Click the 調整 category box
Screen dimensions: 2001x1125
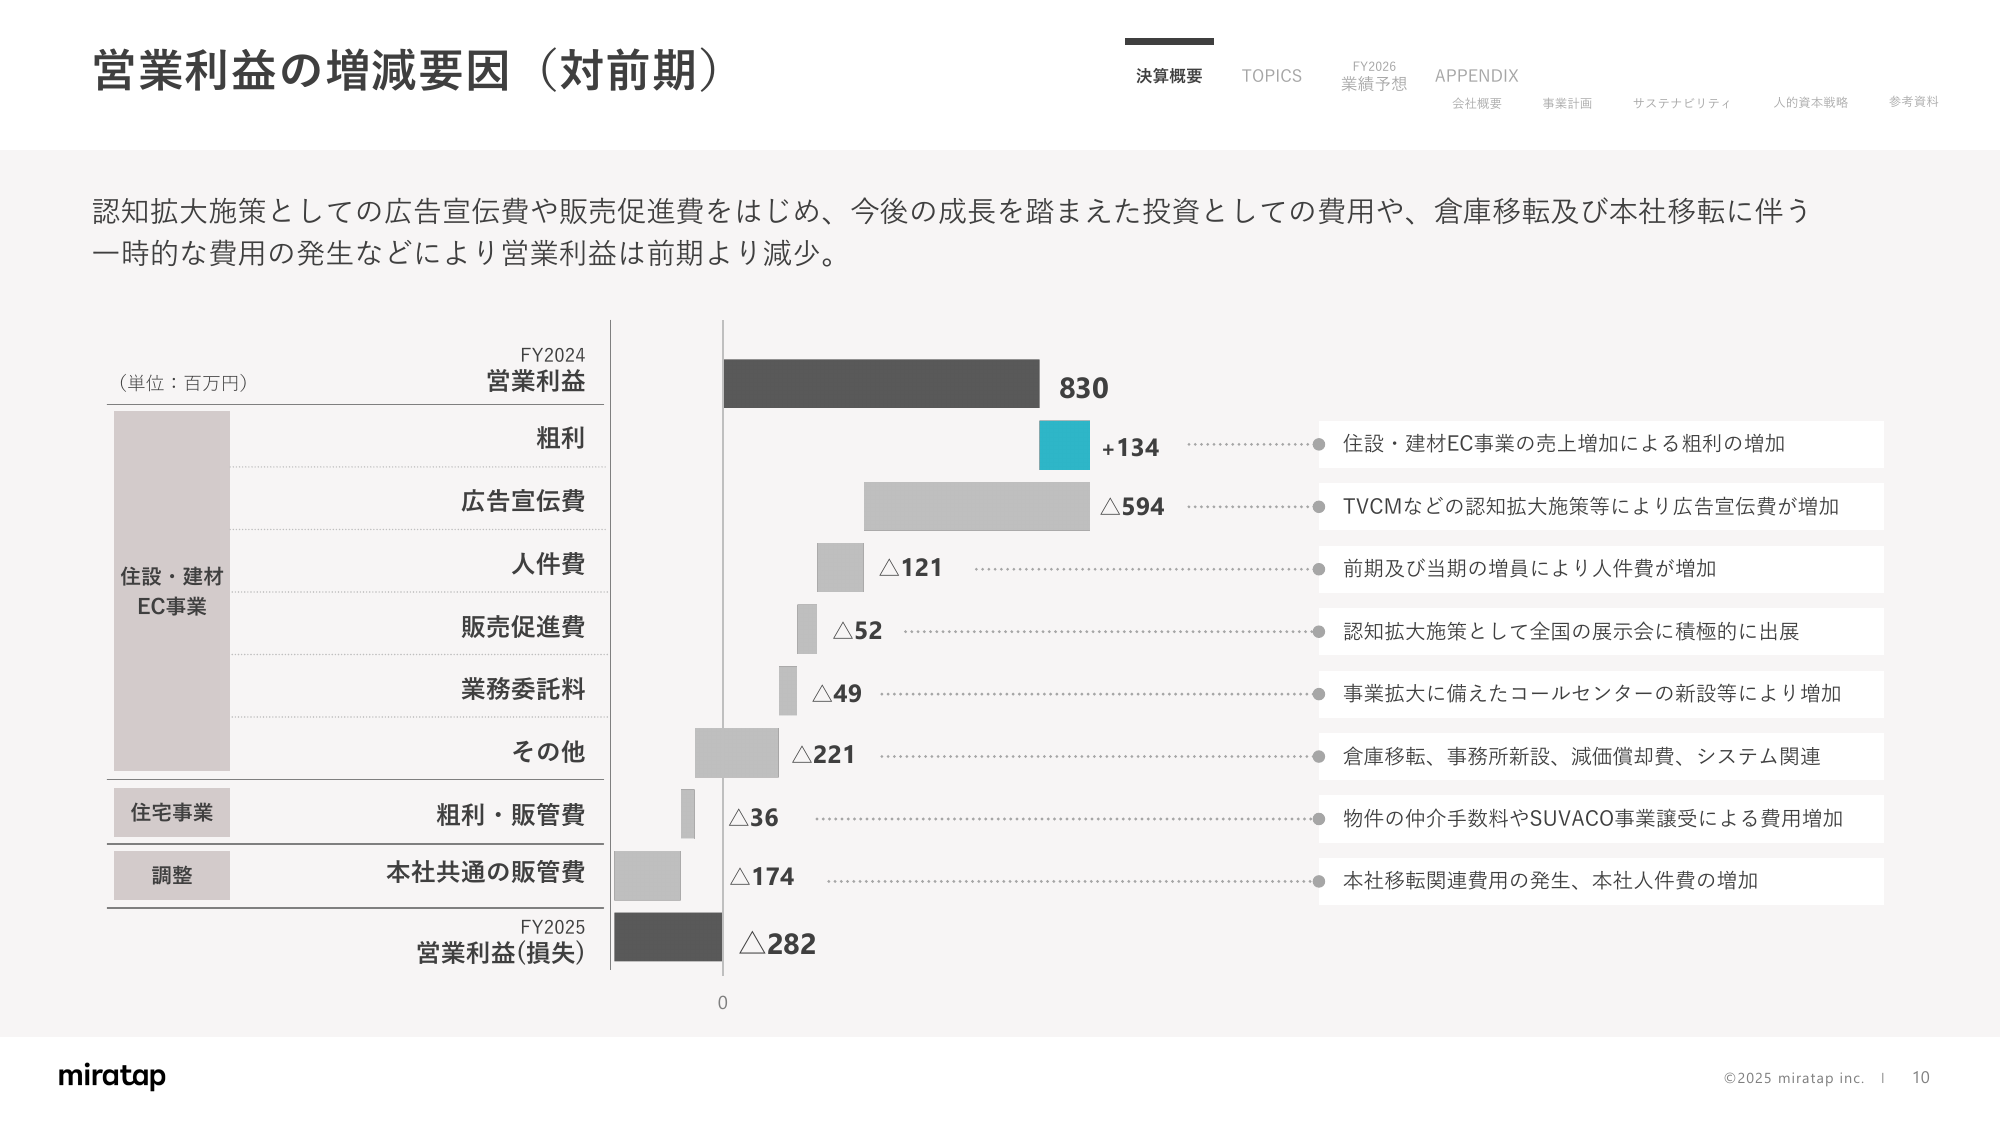click(x=171, y=875)
